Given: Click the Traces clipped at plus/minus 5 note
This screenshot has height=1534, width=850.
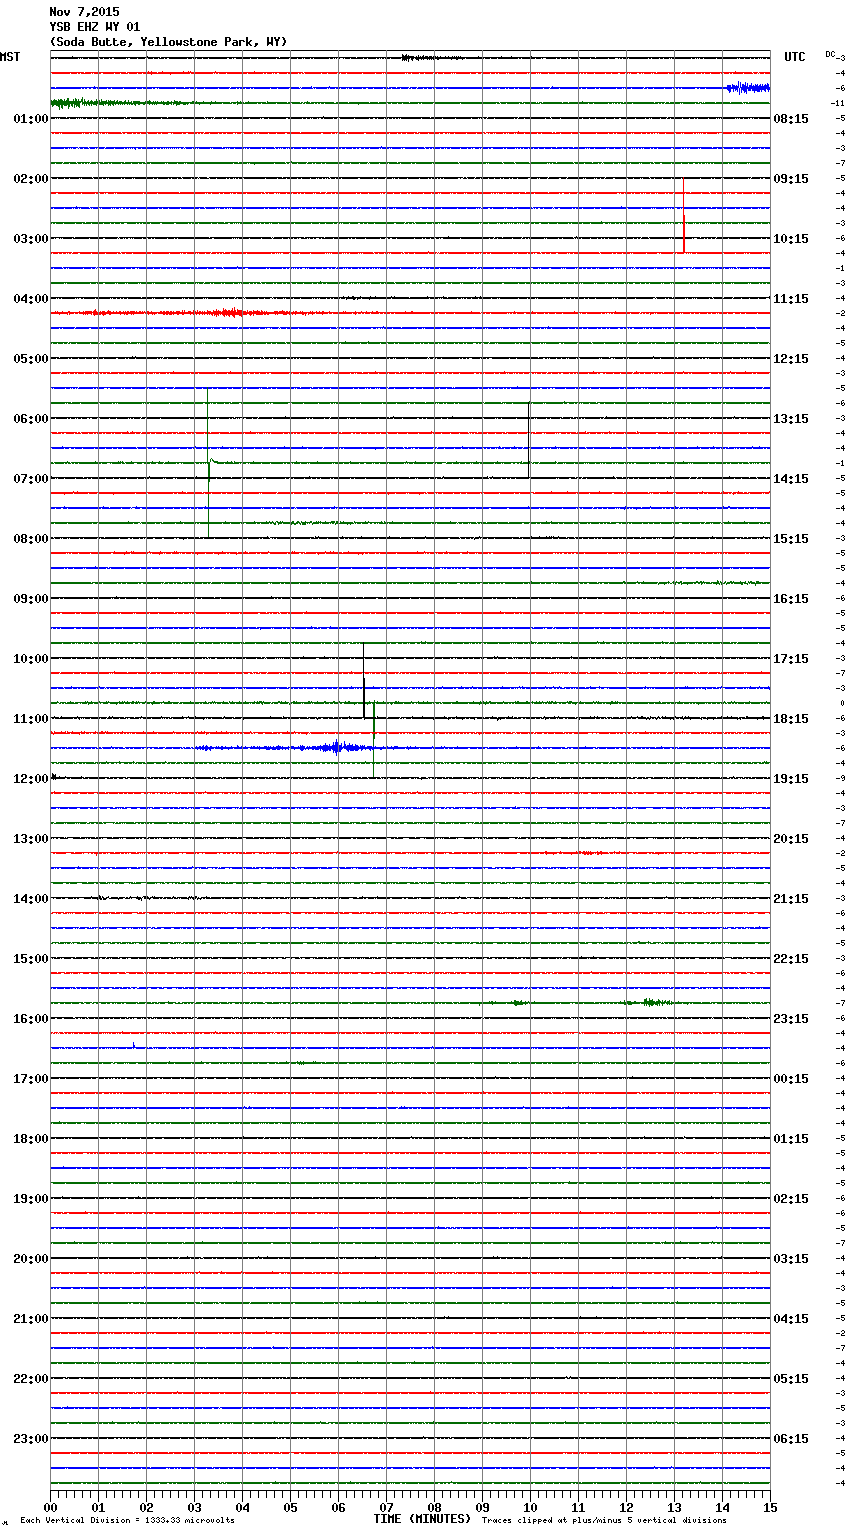Looking at the screenshot, I should click(x=604, y=1521).
